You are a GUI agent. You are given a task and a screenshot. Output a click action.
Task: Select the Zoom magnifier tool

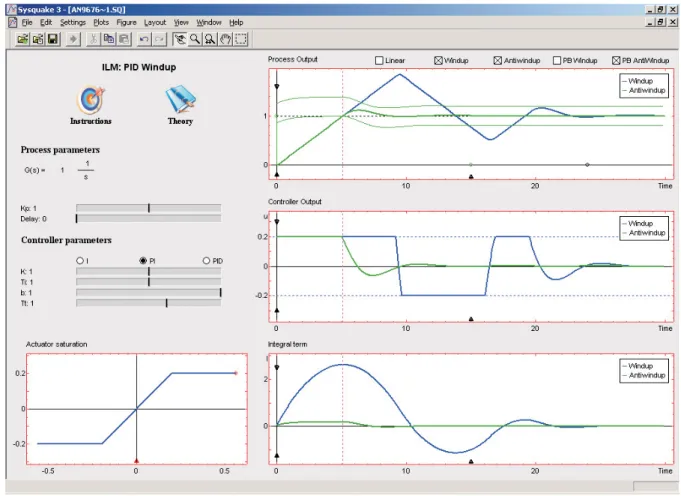pyautogui.click(x=195, y=40)
